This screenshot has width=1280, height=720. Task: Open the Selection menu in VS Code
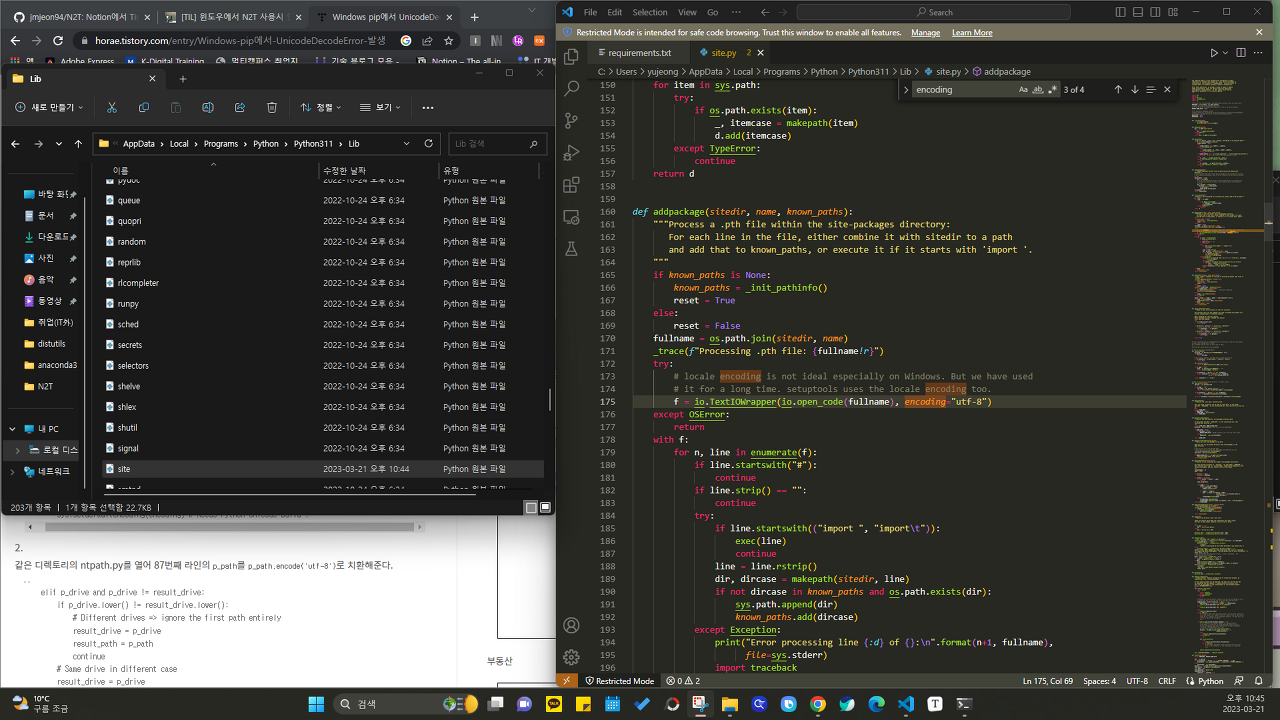point(650,12)
